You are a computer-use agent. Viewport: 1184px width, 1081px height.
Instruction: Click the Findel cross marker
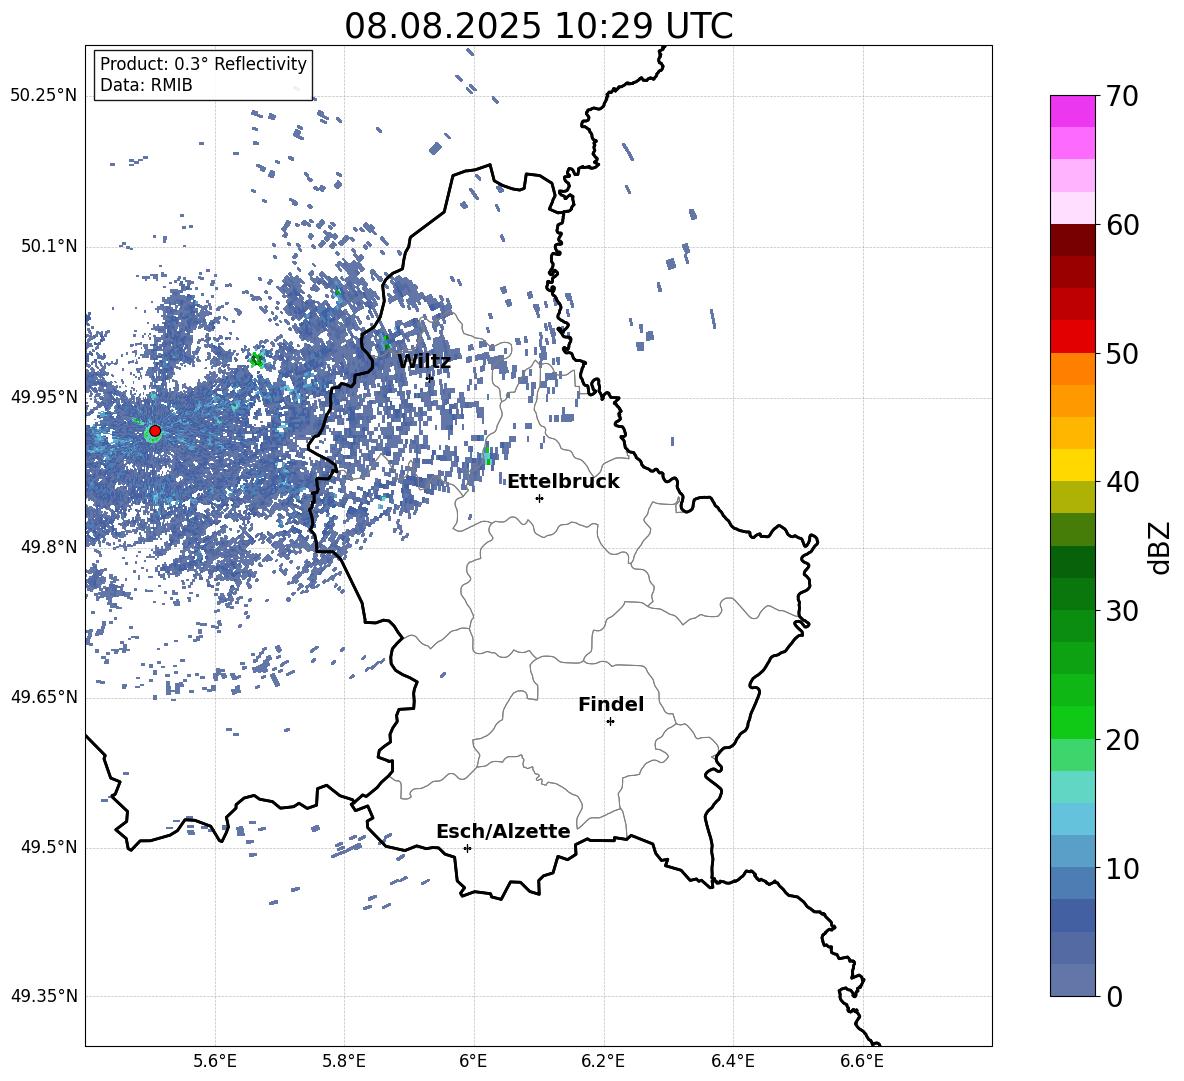tap(610, 722)
